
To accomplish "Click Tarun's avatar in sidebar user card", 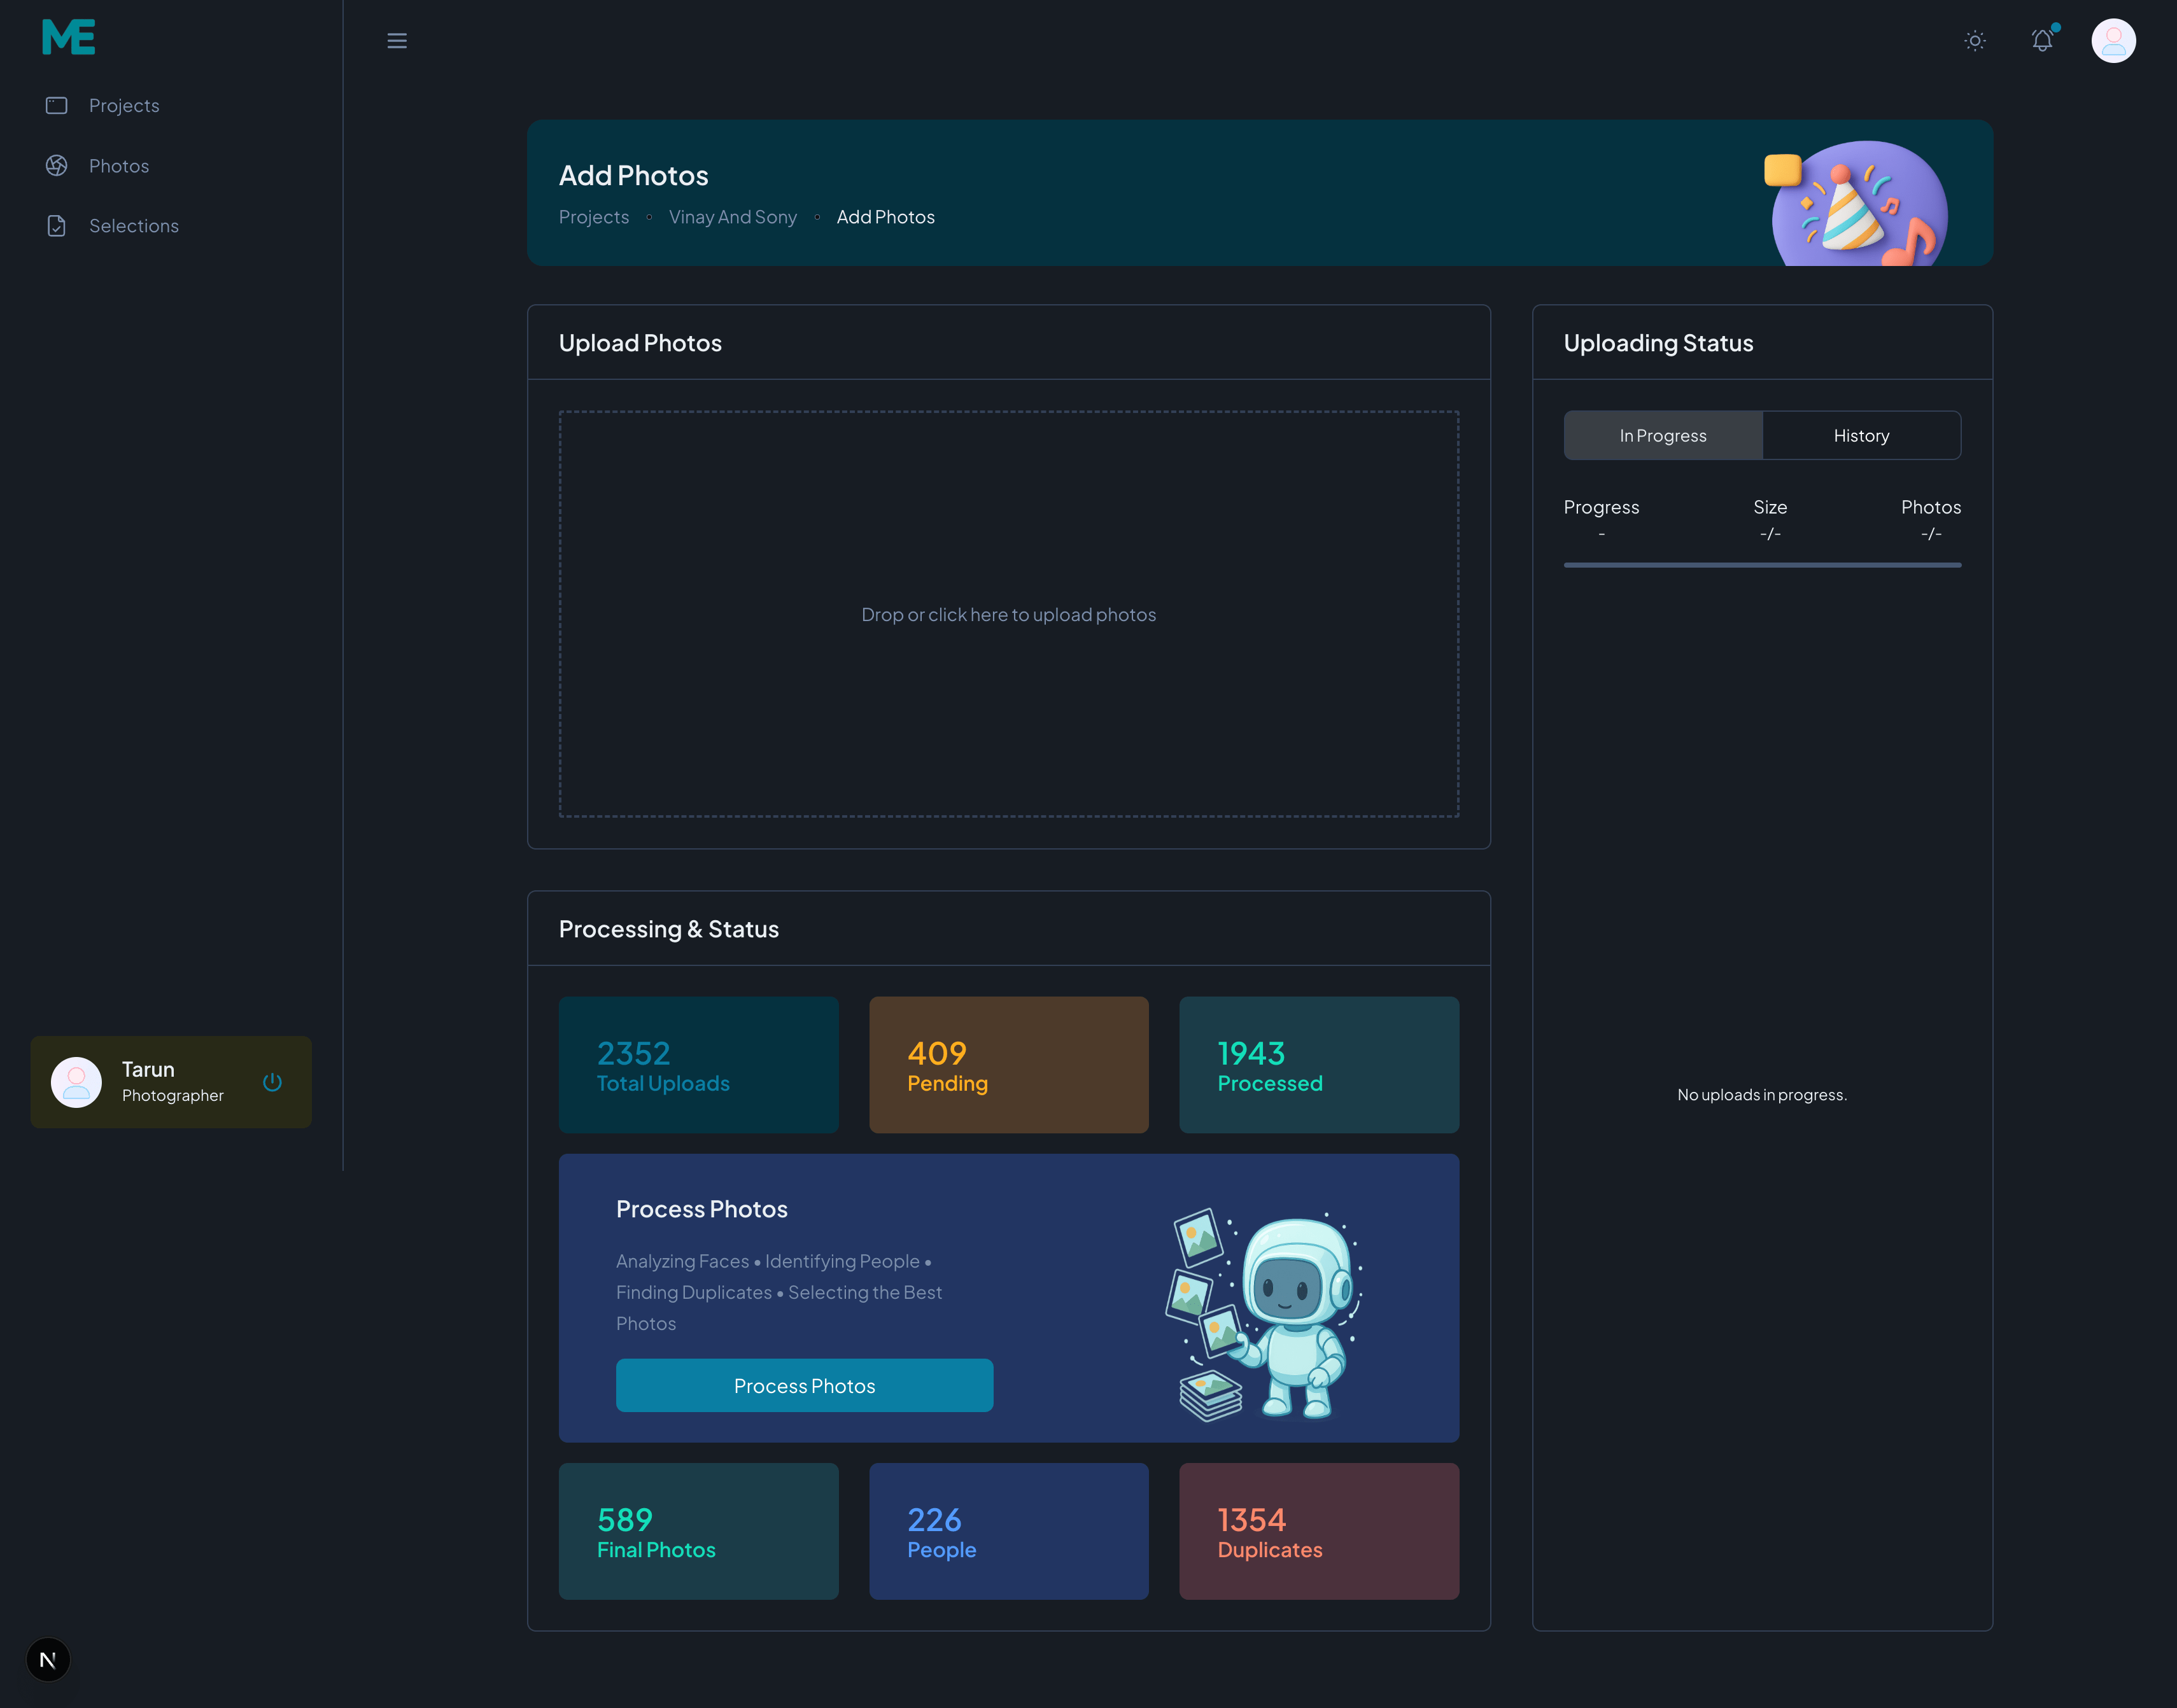I will pos(77,1082).
